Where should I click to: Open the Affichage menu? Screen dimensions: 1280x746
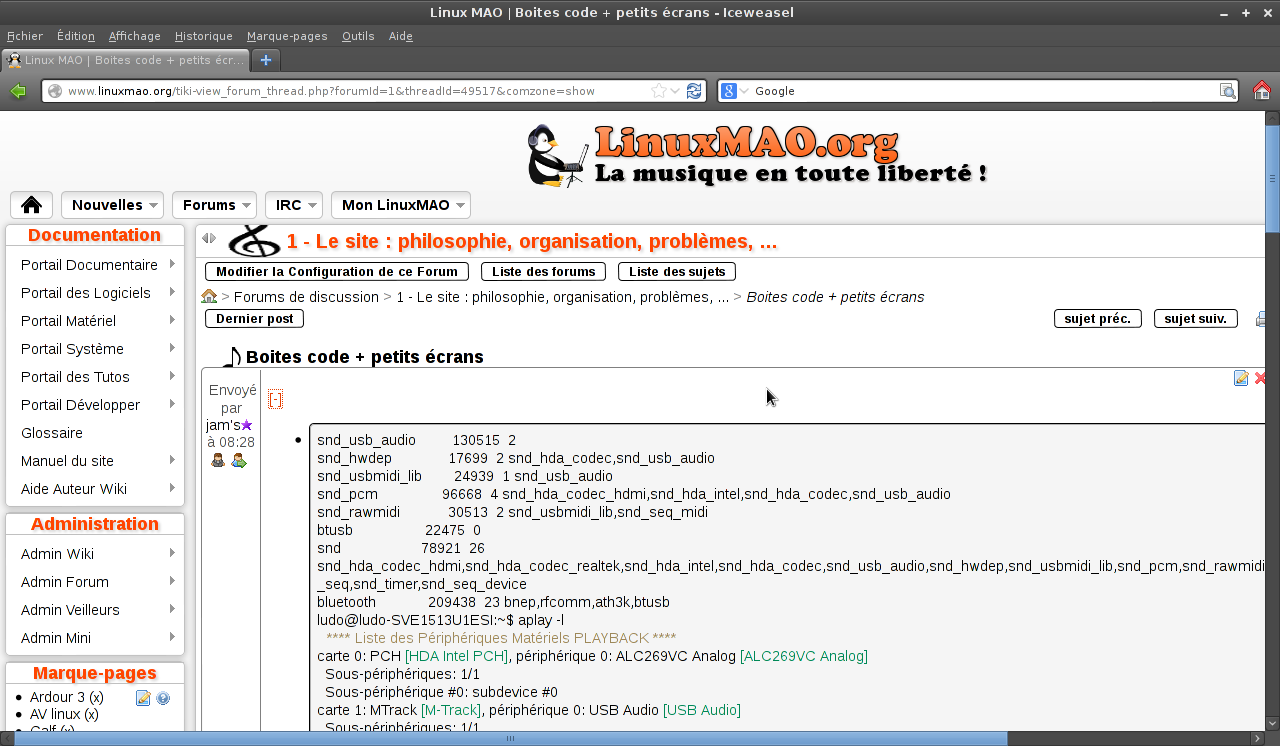click(135, 36)
